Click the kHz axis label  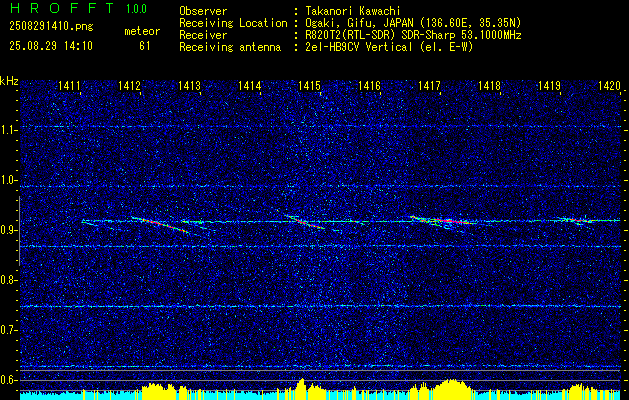point(9,81)
